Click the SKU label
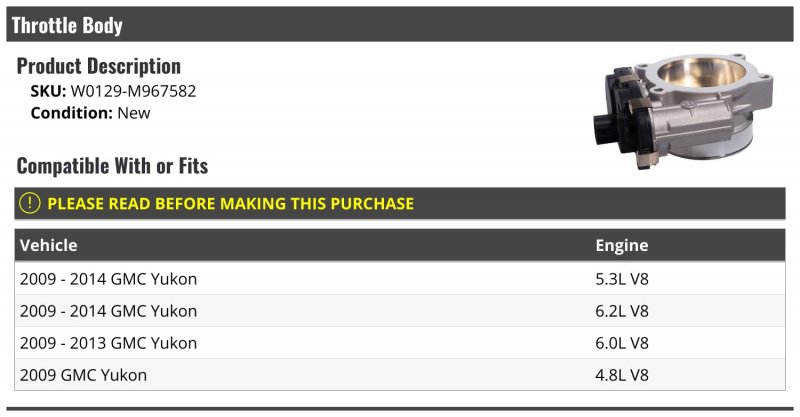 pos(48,91)
